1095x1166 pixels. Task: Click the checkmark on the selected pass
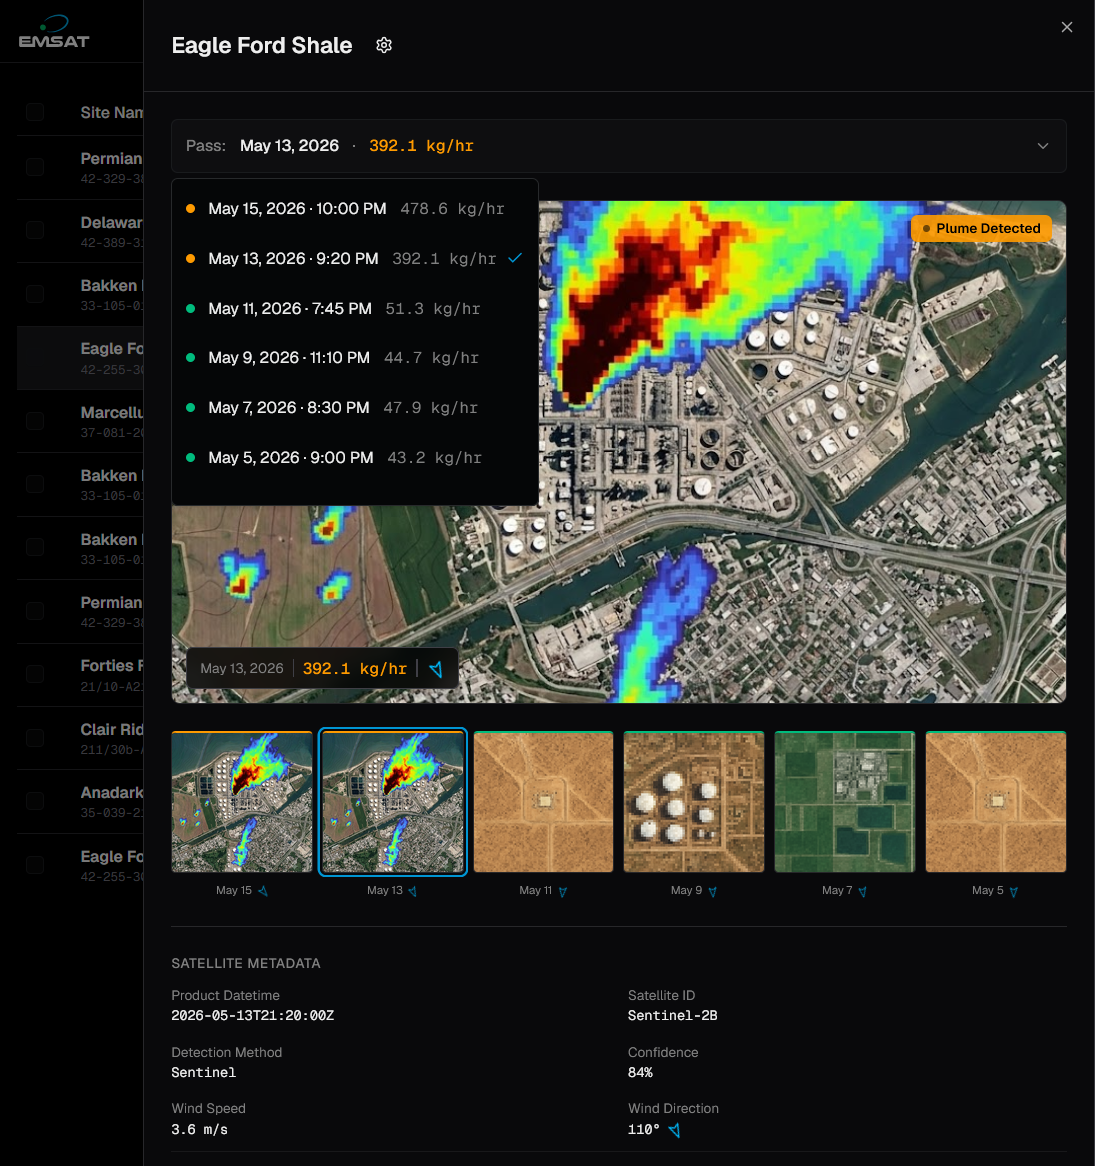coord(515,258)
